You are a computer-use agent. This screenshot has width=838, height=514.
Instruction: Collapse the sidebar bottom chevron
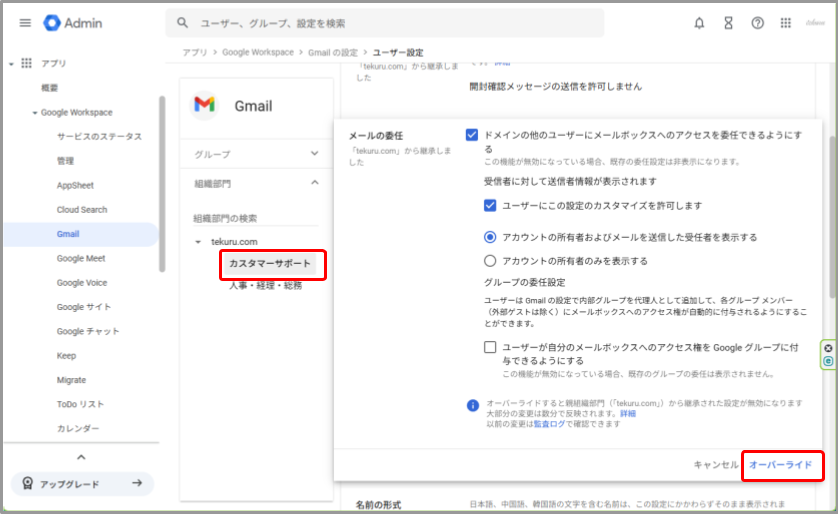[81, 457]
